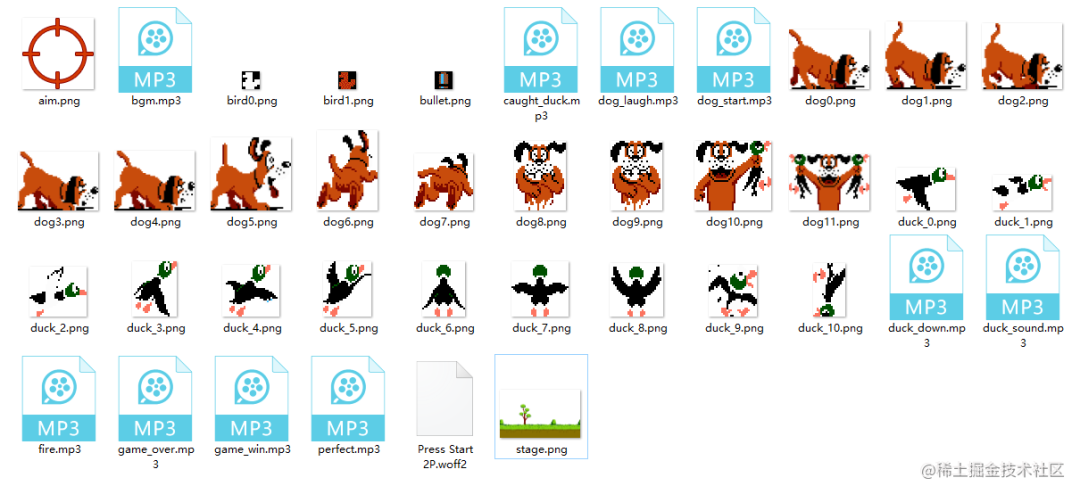The image size is (1080, 494).
Task: Click the file name text "aim.png"
Action: 59,101
